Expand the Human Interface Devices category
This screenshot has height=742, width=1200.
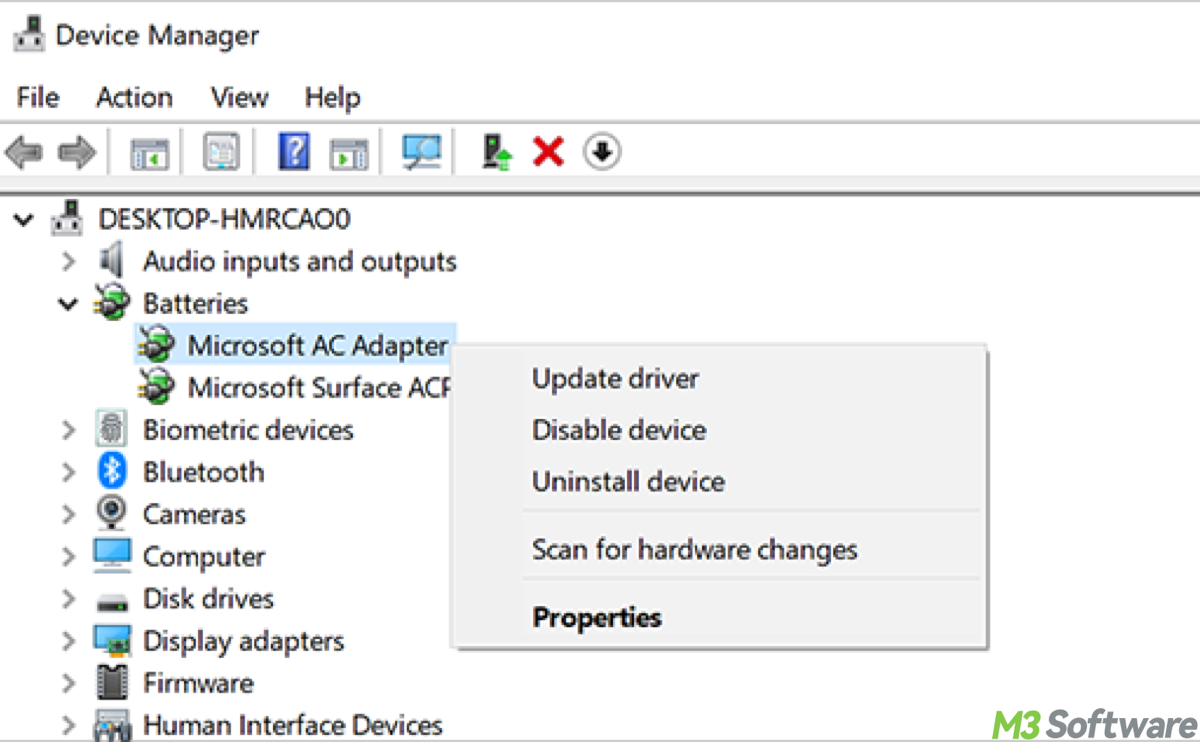coord(68,724)
